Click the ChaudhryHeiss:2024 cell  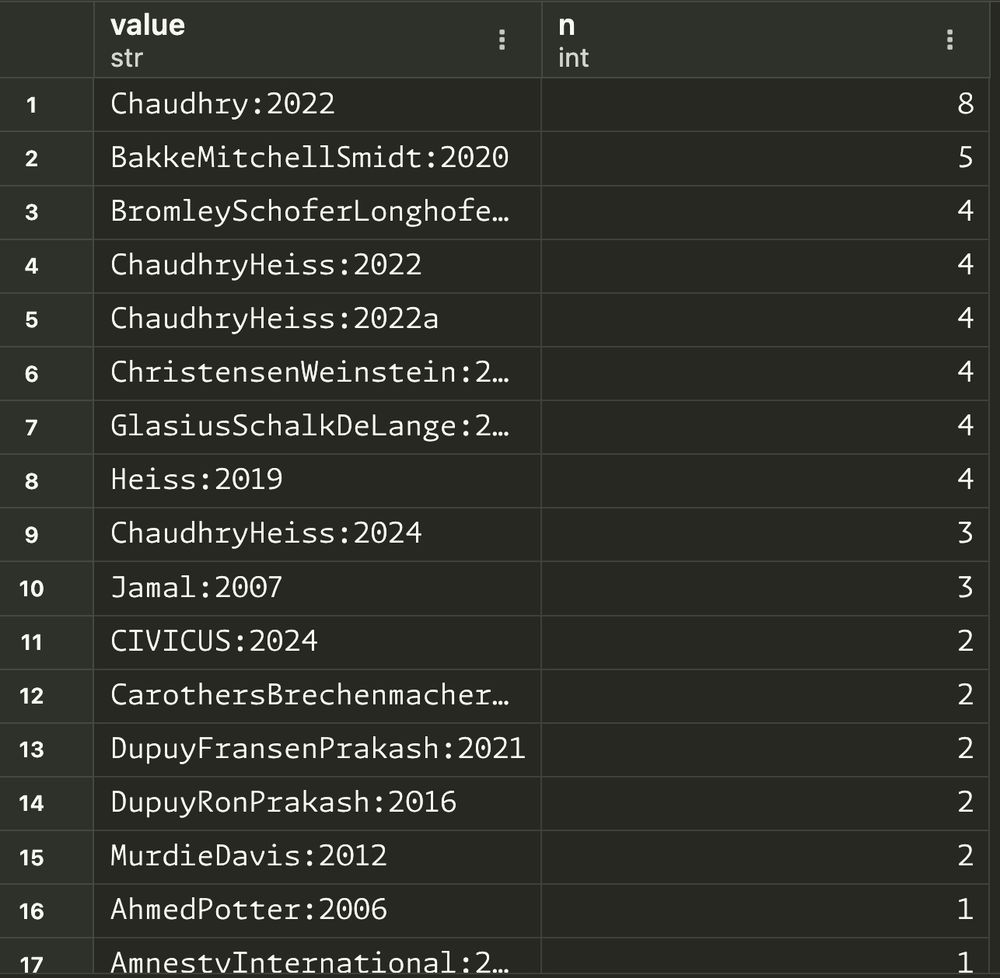click(x=318, y=534)
